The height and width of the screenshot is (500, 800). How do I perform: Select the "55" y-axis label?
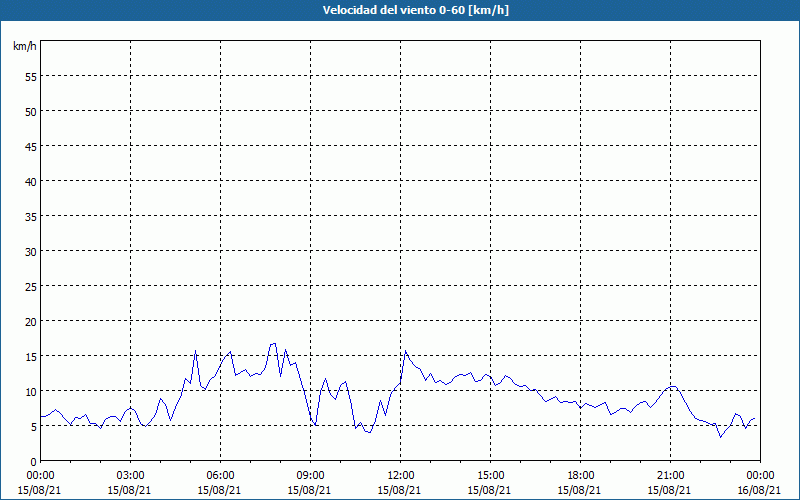pos(31,76)
